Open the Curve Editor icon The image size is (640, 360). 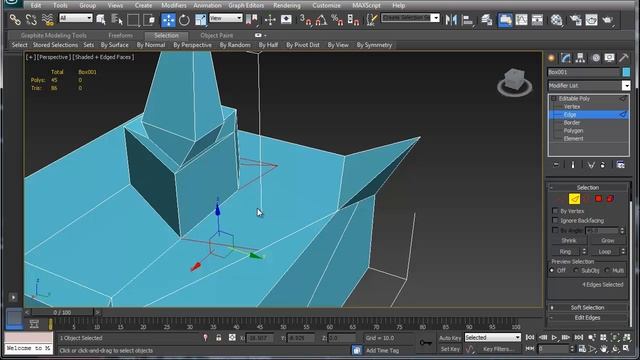click(521, 20)
